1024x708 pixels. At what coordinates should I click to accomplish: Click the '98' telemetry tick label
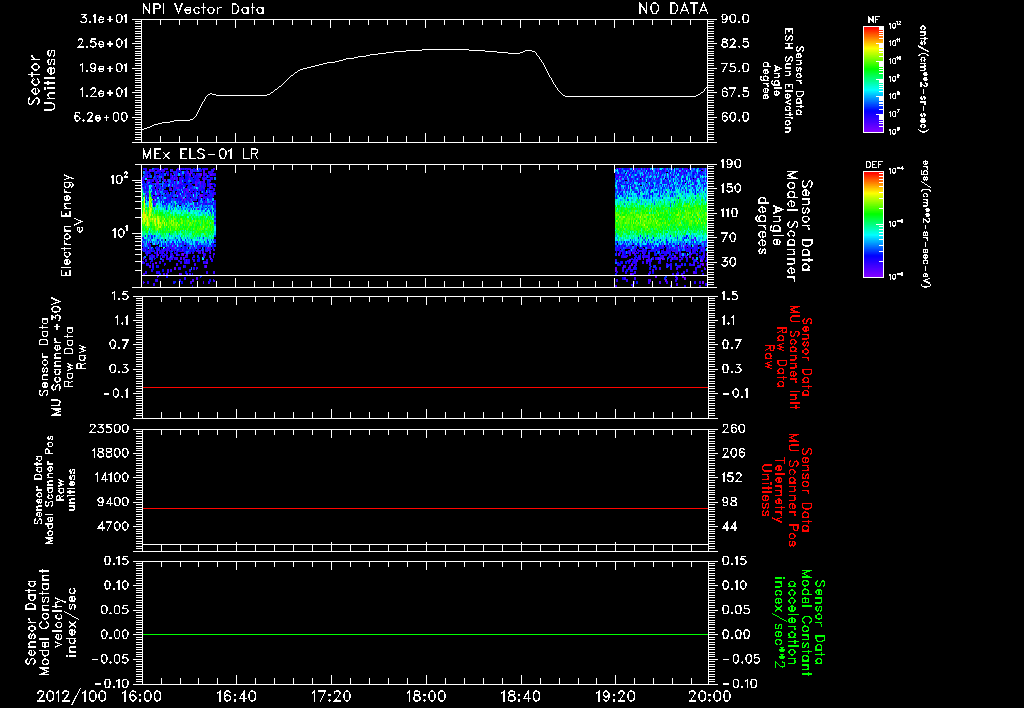click(729, 502)
